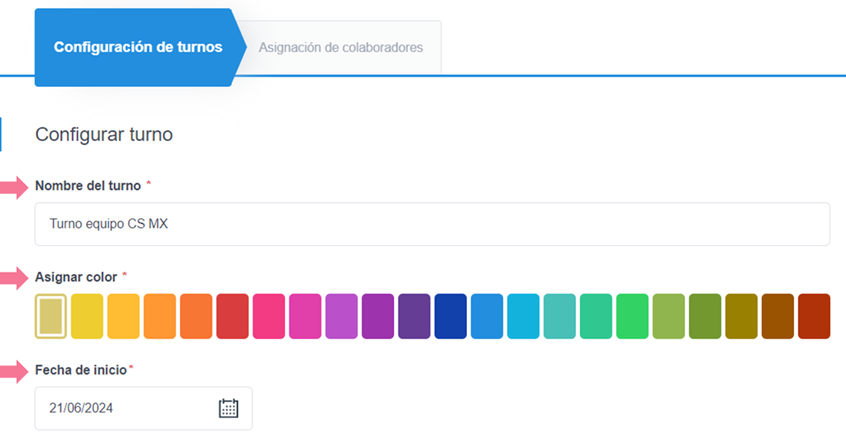The image size is (846, 440).
Task: Select the navy blue color swatch
Action: click(x=450, y=316)
